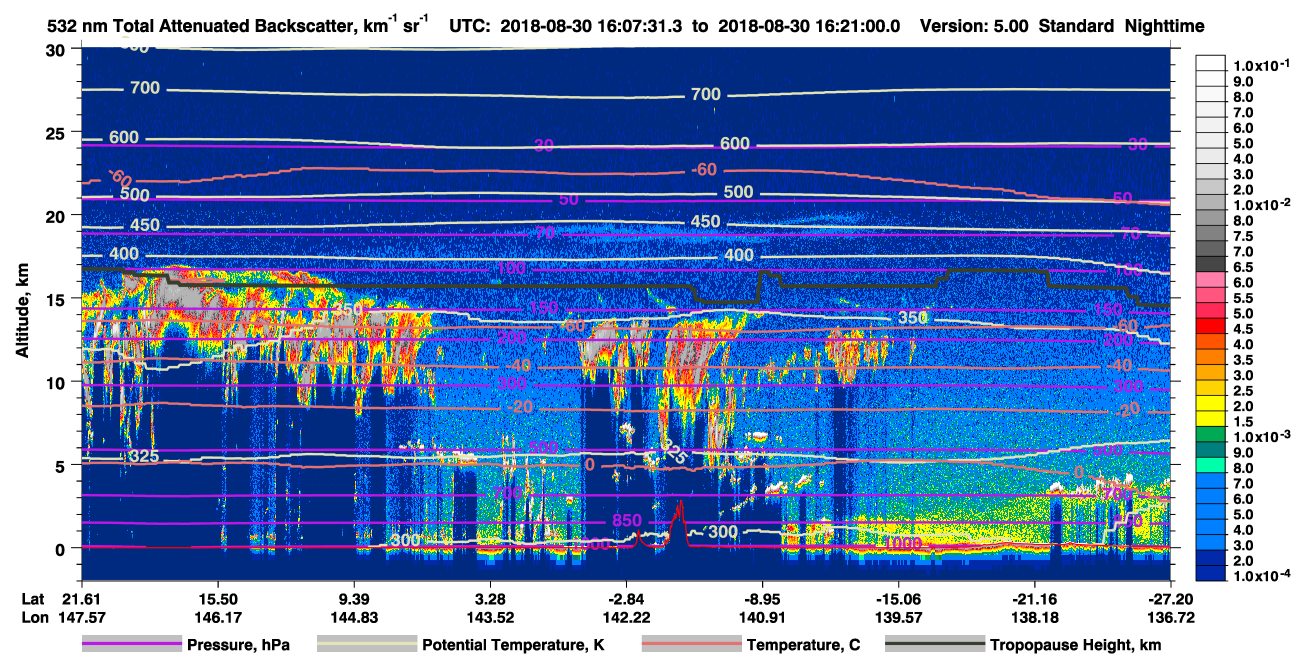The image size is (1300, 667).
Task: Click the altitude axis tick label 5
Action: click(62, 465)
